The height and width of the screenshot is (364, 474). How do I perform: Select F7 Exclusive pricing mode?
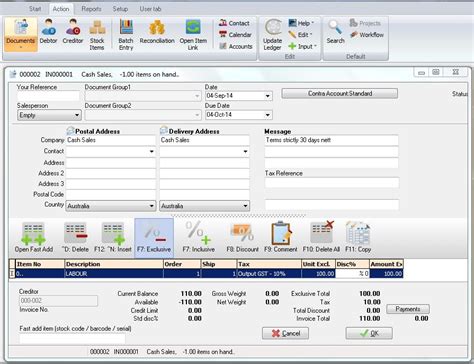click(154, 238)
